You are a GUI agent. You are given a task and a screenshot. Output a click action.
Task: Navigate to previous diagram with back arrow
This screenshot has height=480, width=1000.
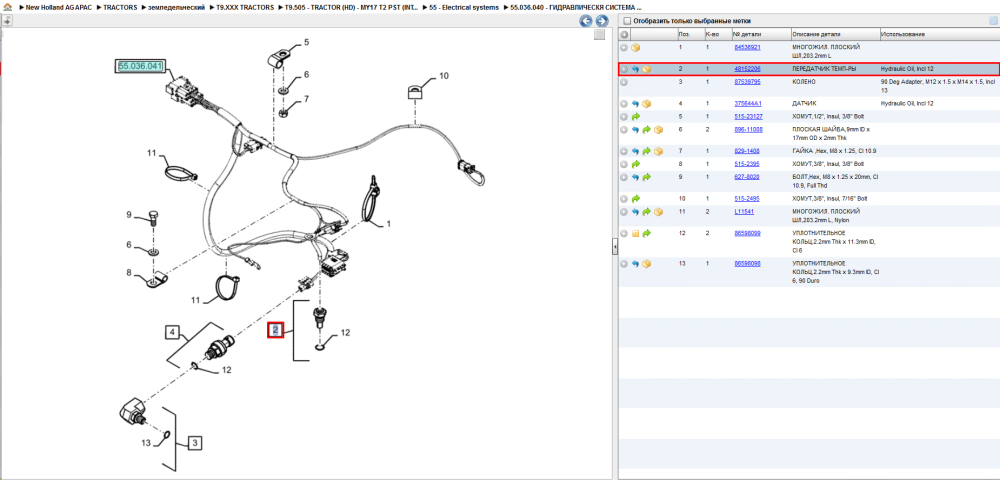[x=585, y=21]
